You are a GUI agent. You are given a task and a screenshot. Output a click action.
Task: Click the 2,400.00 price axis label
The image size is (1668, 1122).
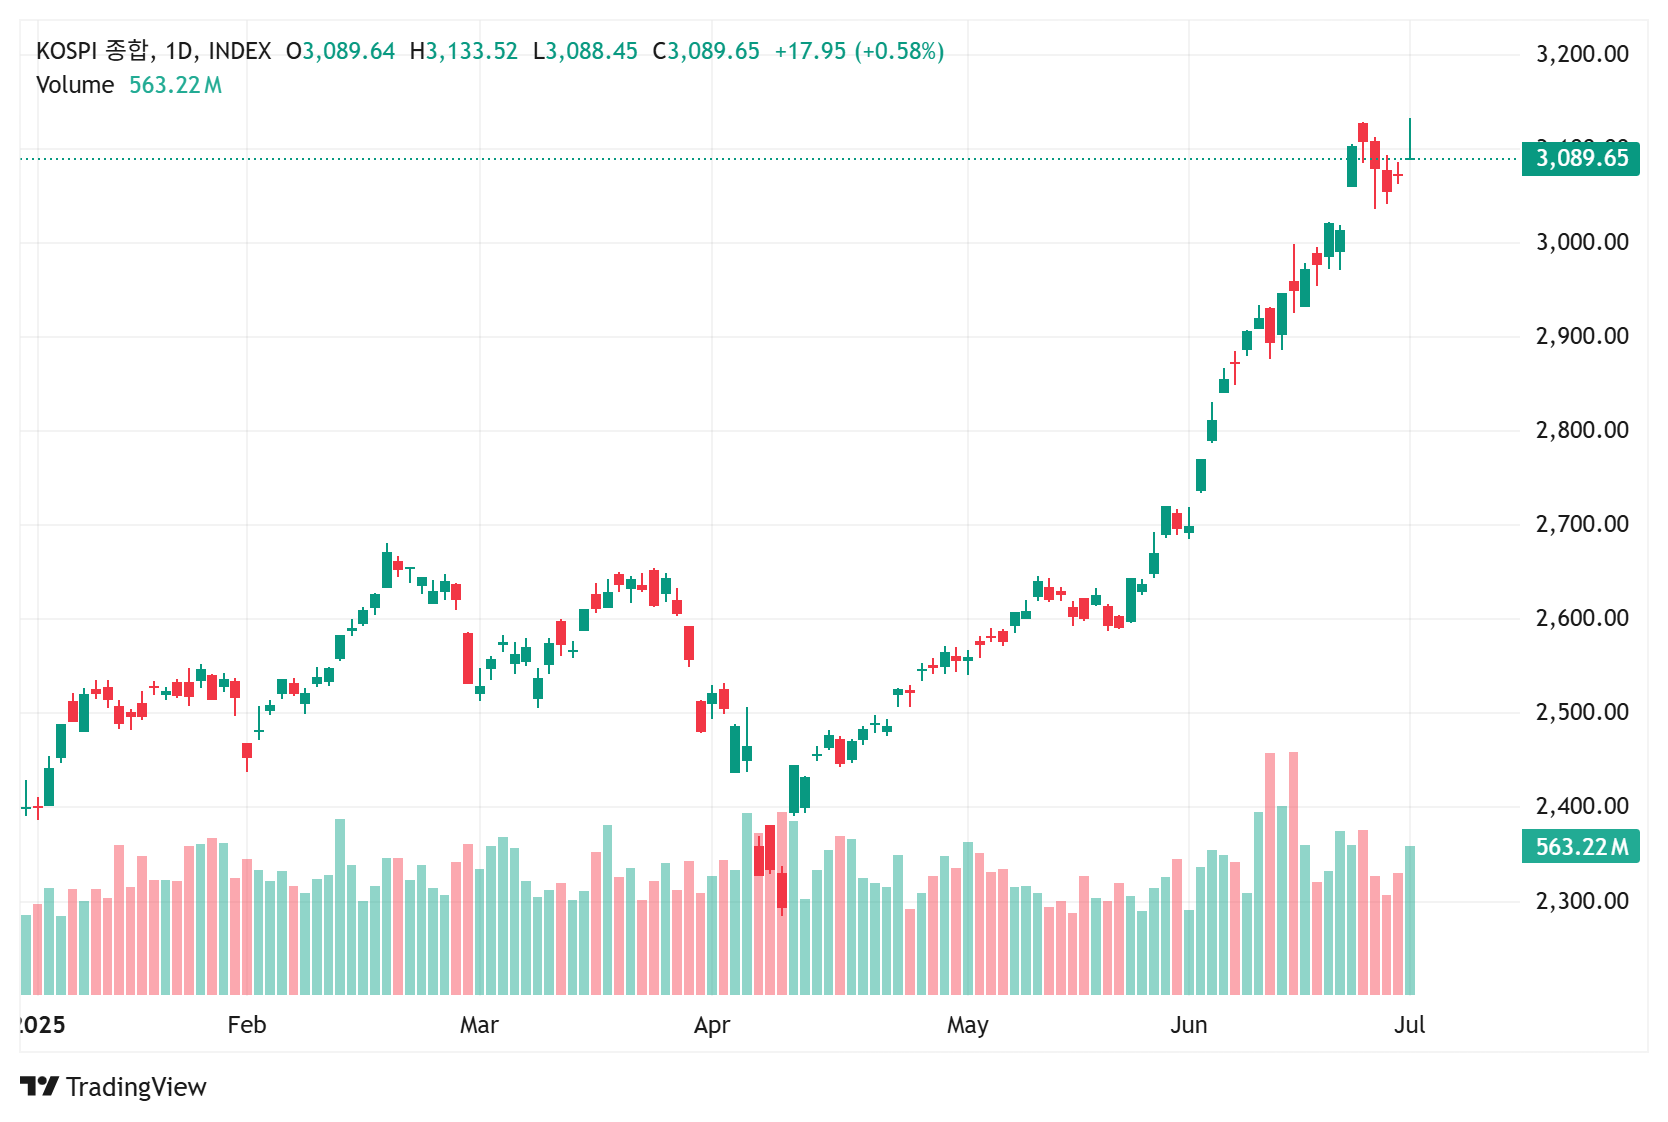pos(1582,806)
